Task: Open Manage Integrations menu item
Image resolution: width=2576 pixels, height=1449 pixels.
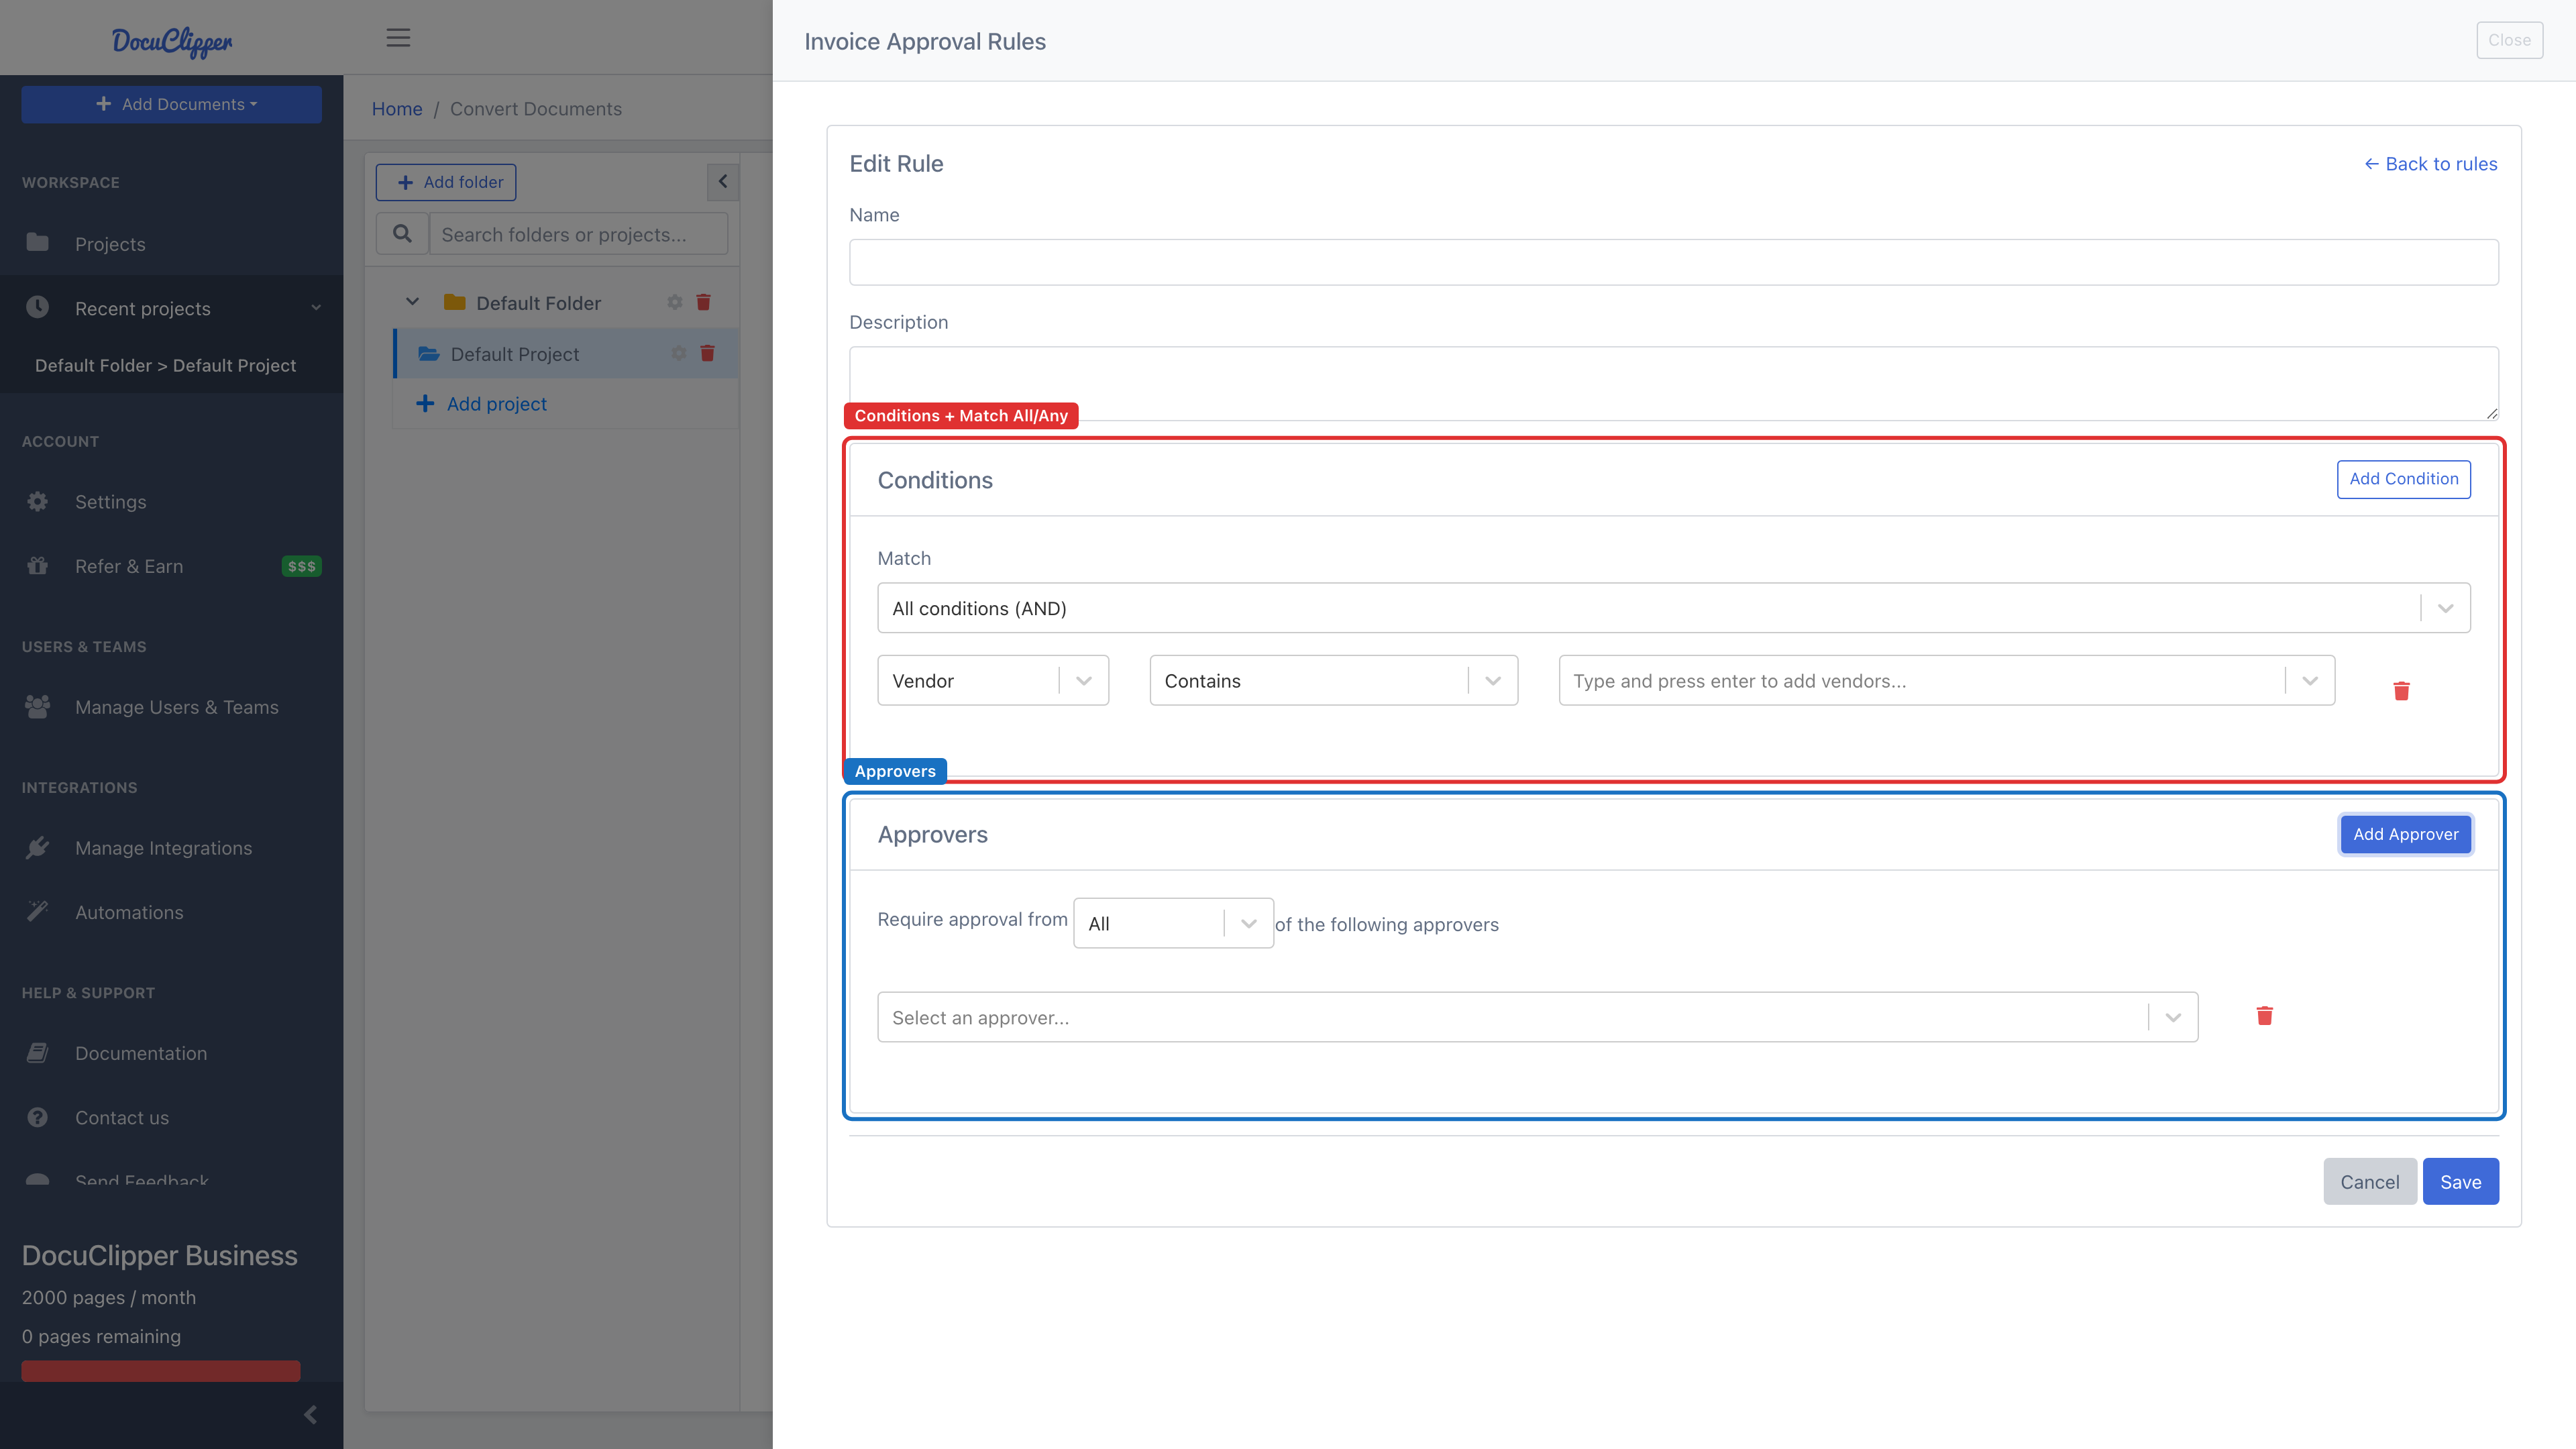Action: pos(163,848)
